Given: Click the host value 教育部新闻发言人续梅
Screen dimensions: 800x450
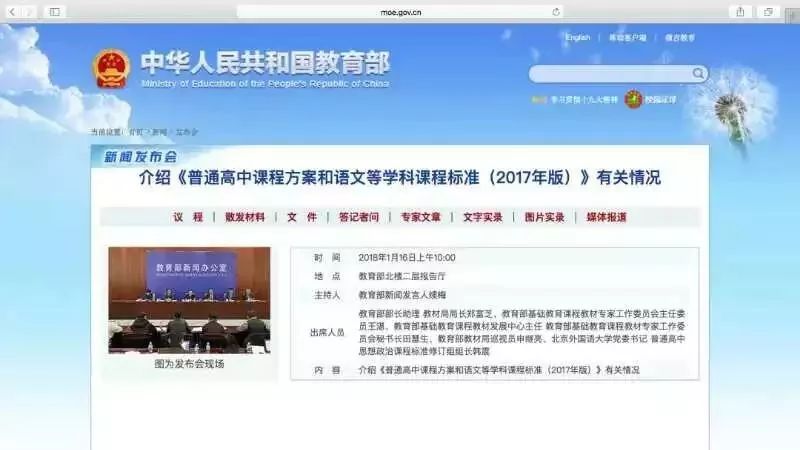Looking at the screenshot, I should pyautogui.click(x=402, y=295).
